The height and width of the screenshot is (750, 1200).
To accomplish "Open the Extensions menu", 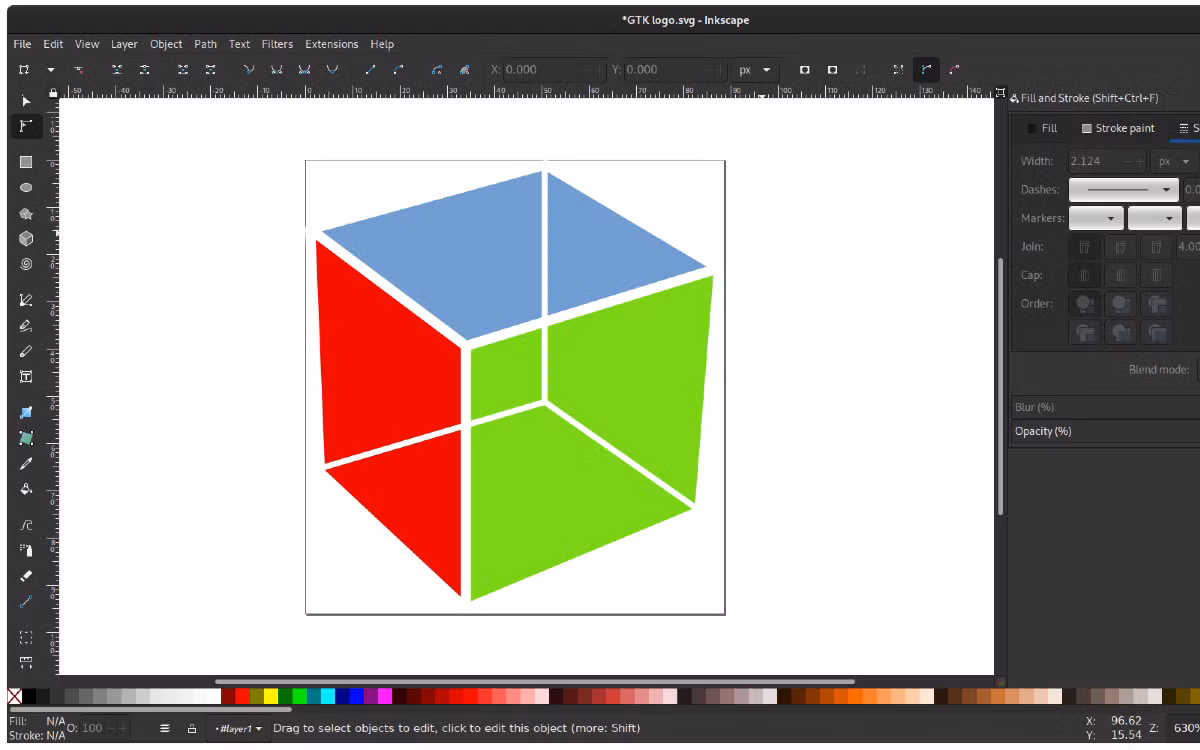I will (331, 44).
